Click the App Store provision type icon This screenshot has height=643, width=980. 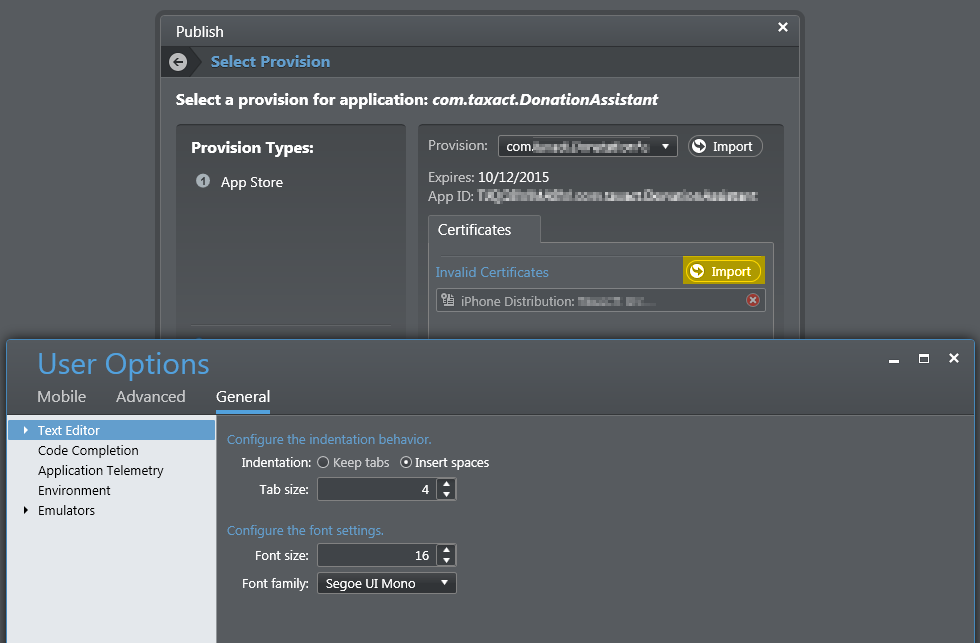[203, 181]
